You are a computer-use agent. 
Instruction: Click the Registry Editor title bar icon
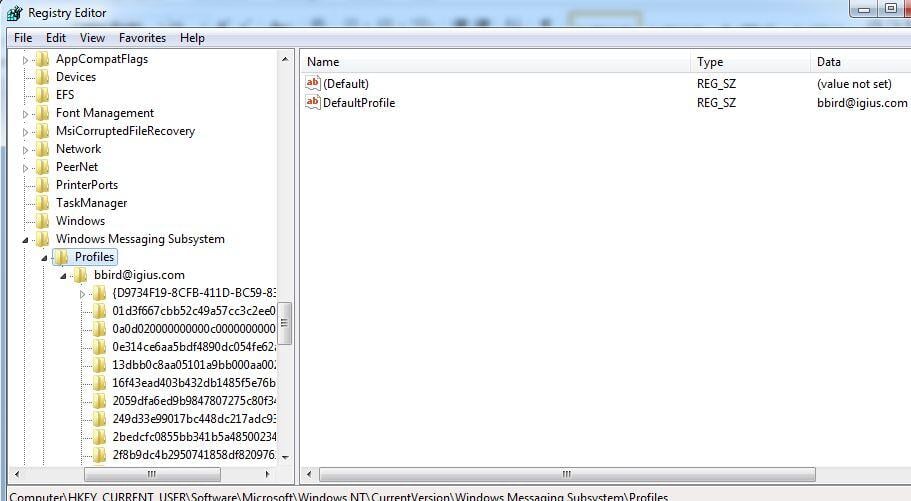[15, 13]
